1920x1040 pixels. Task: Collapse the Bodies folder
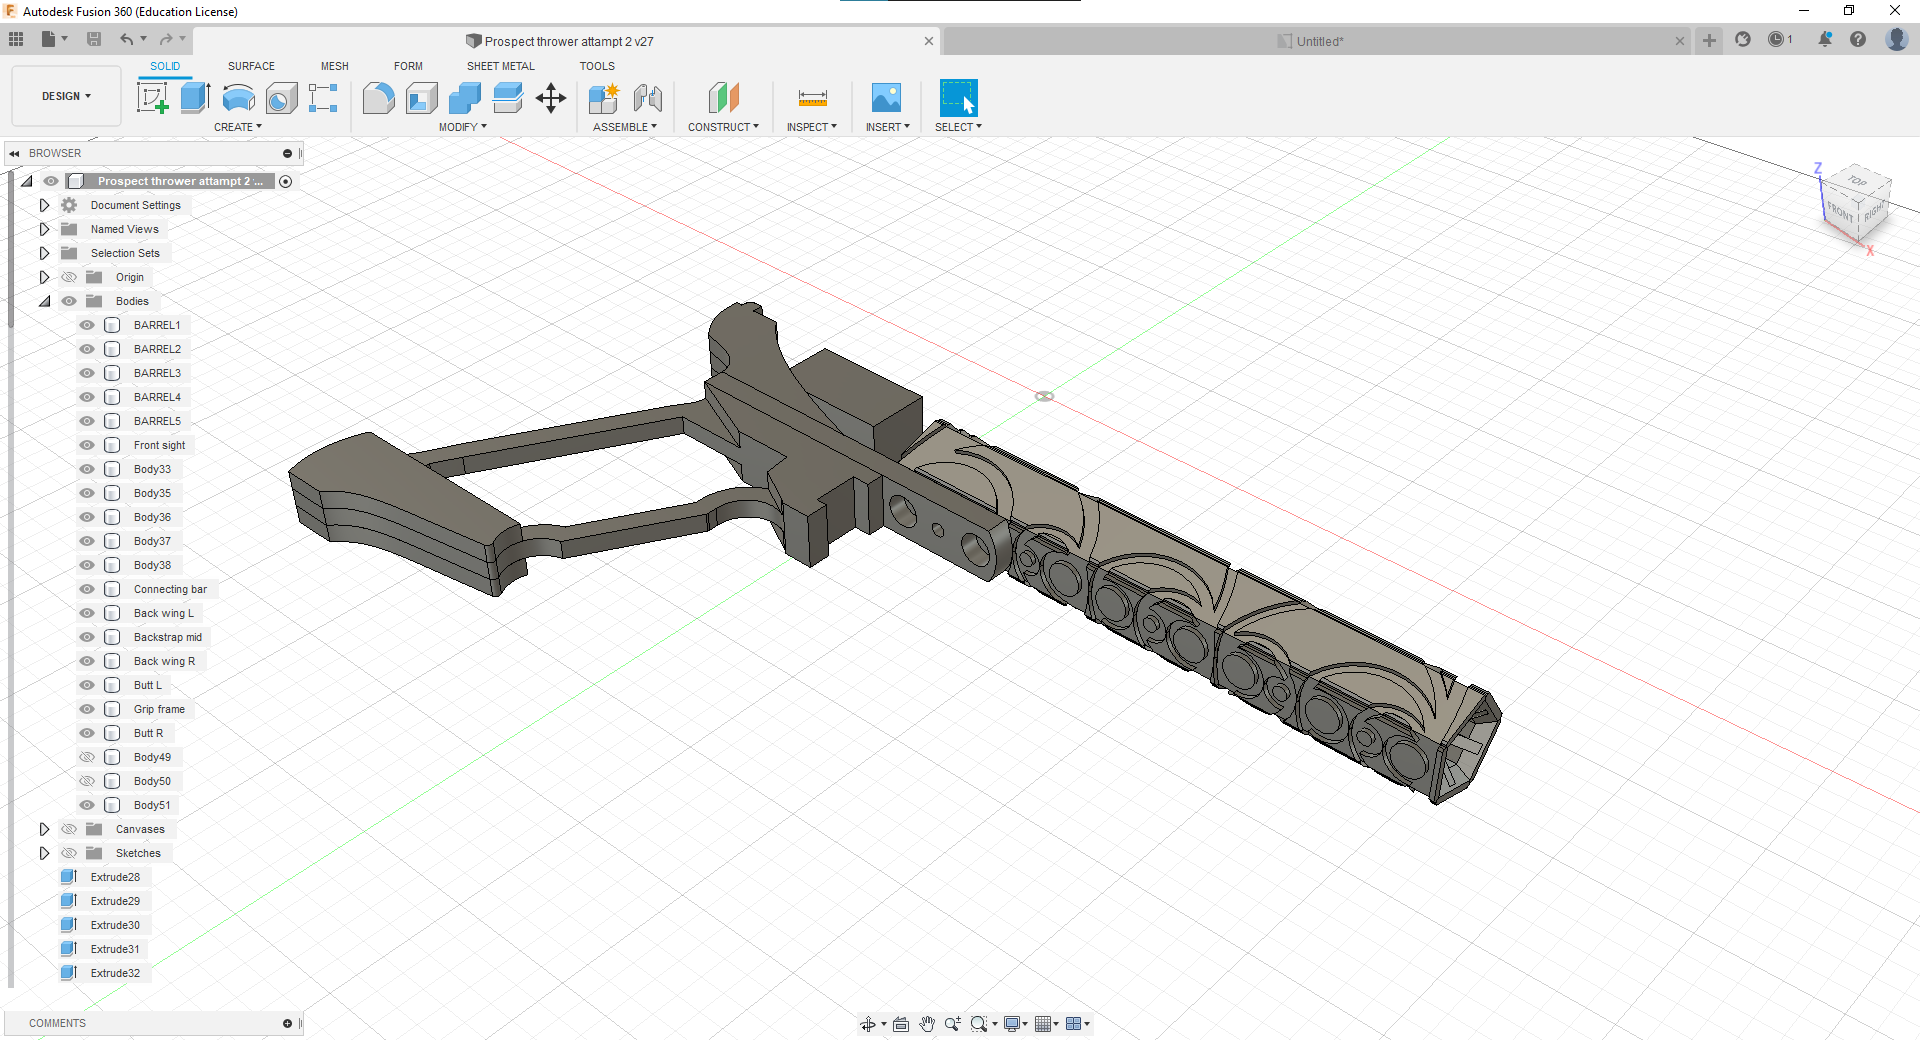(44, 301)
